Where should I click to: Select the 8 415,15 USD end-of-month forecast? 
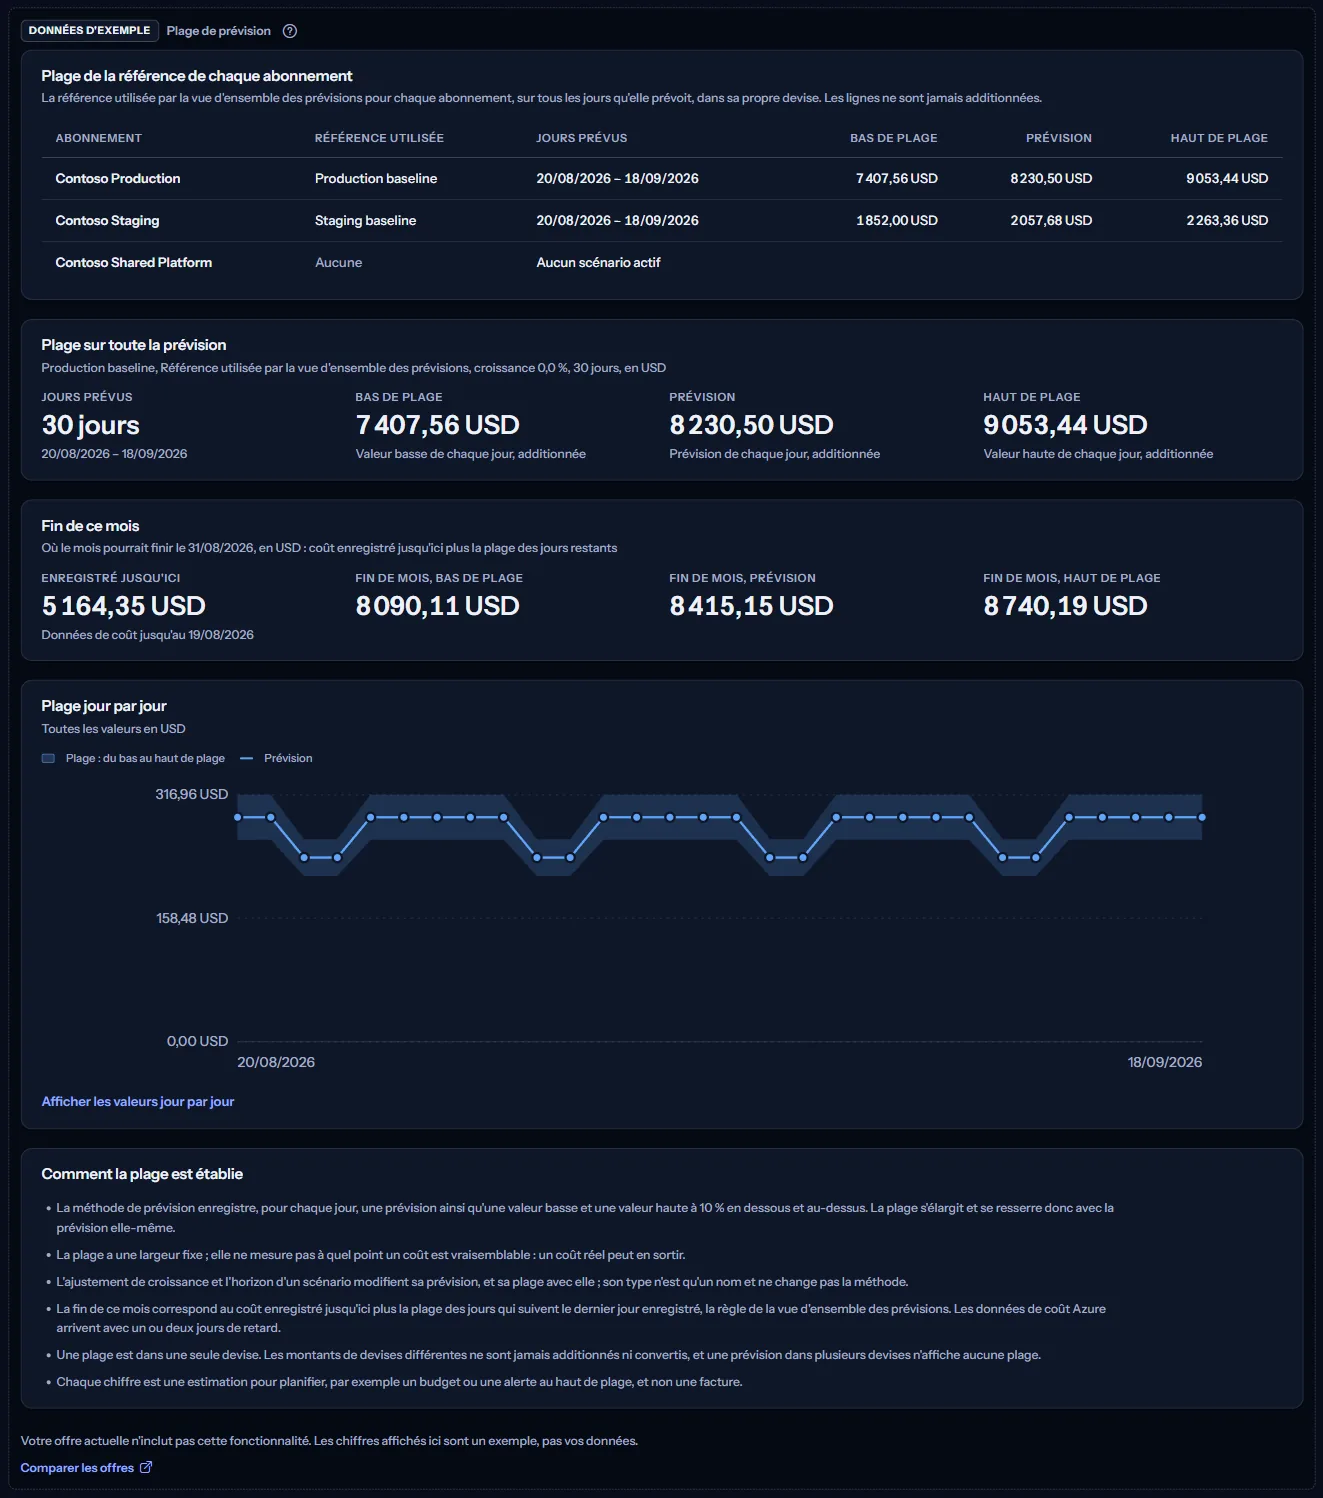pyautogui.click(x=751, y=606)
